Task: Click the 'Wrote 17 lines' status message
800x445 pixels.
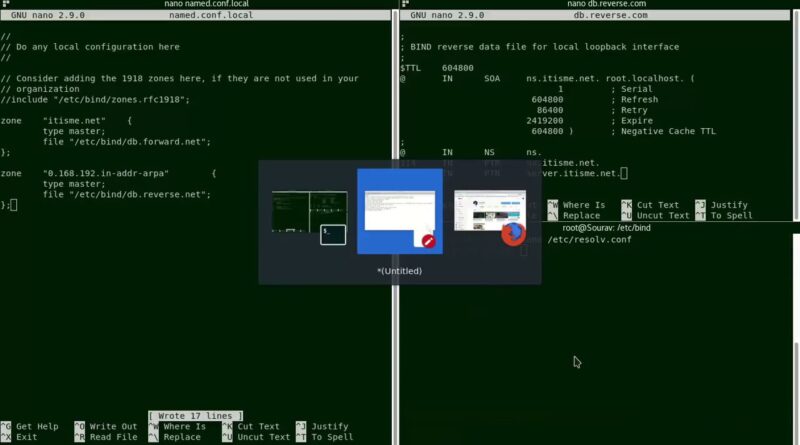Action: tap(195, 416)
